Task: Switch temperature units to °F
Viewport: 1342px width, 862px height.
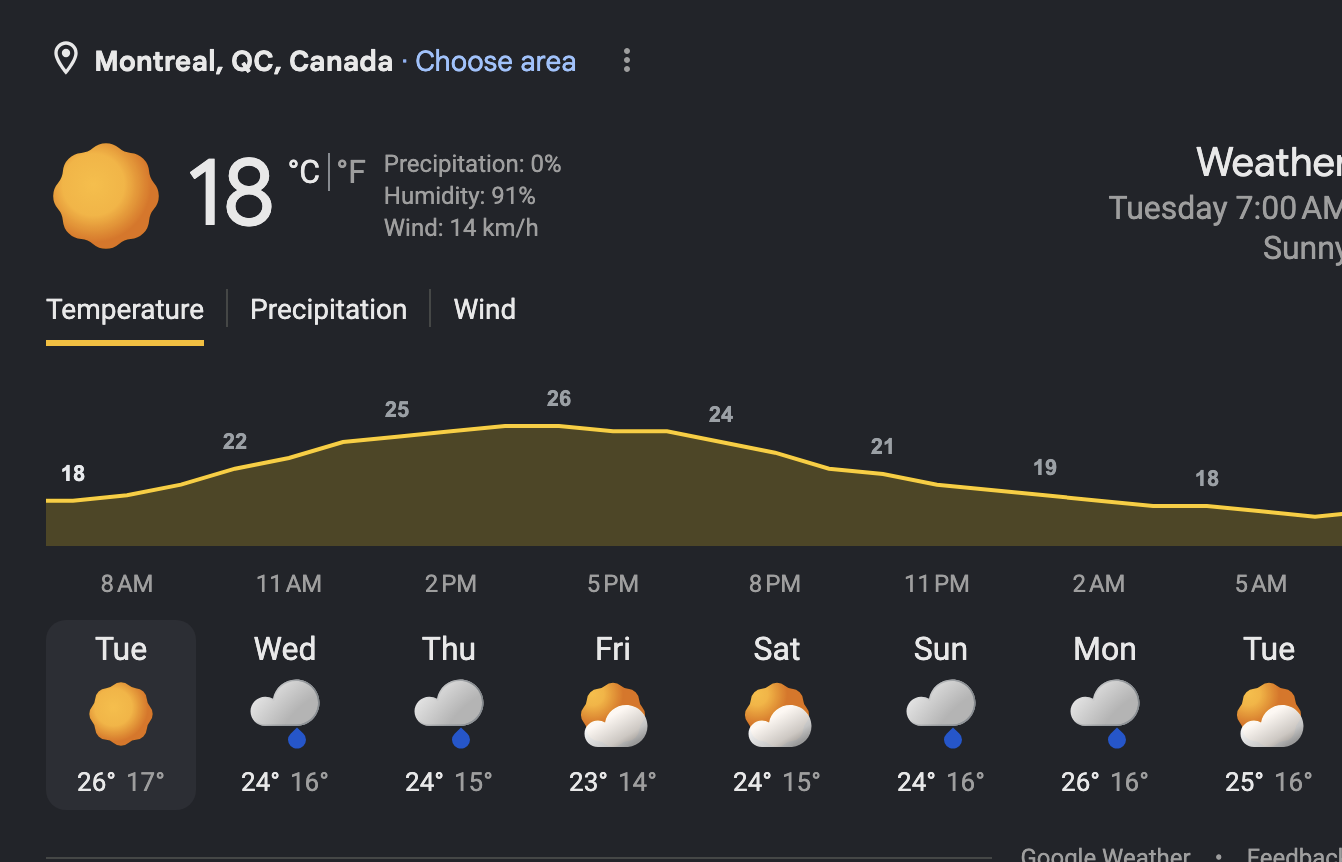Action: tap(351, 172)
